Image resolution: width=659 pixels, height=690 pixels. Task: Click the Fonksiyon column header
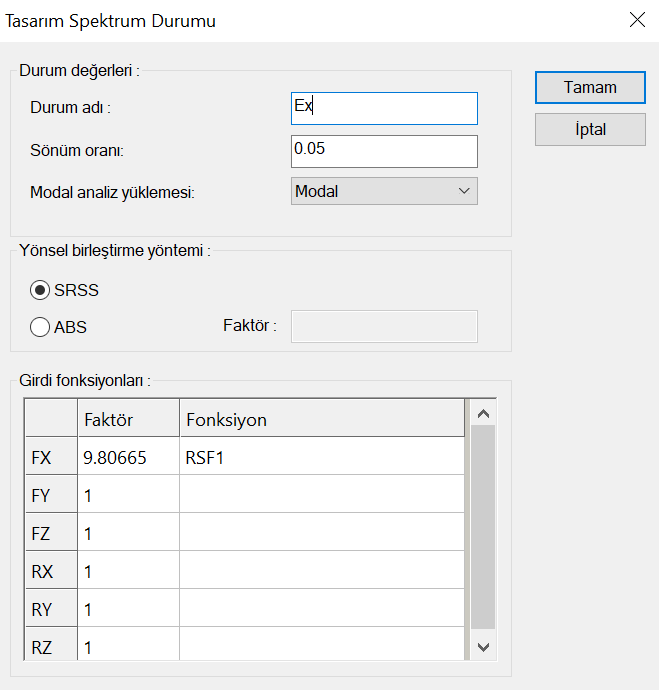pyautogui.click(x=322, y=419)
